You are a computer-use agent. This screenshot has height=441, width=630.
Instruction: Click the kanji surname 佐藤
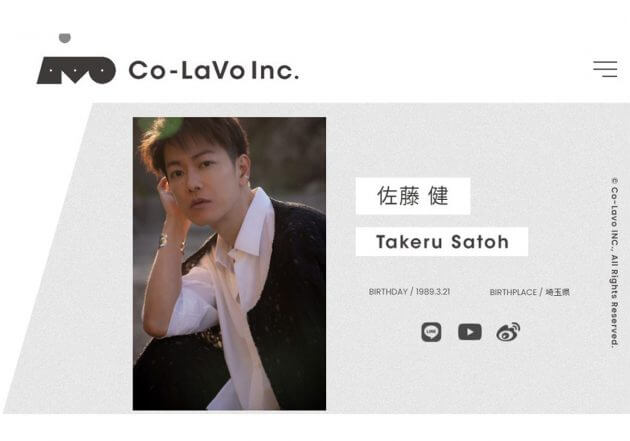pyautogui.click(x=398, y=196)
